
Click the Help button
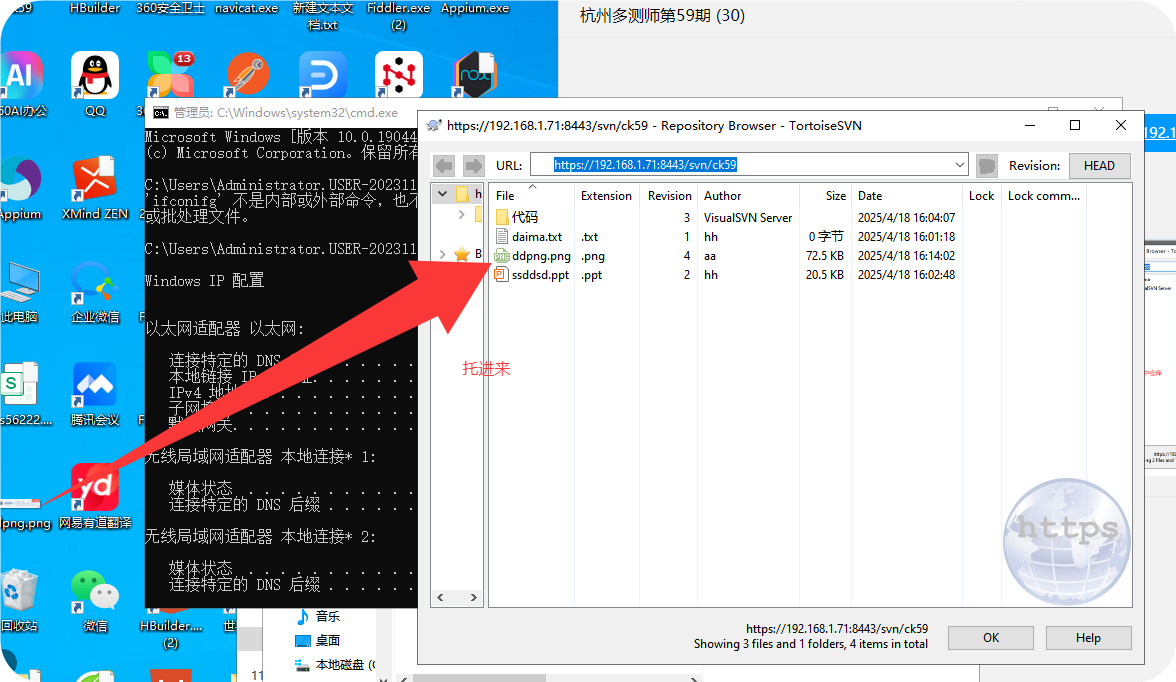[x=1088, y=638]
